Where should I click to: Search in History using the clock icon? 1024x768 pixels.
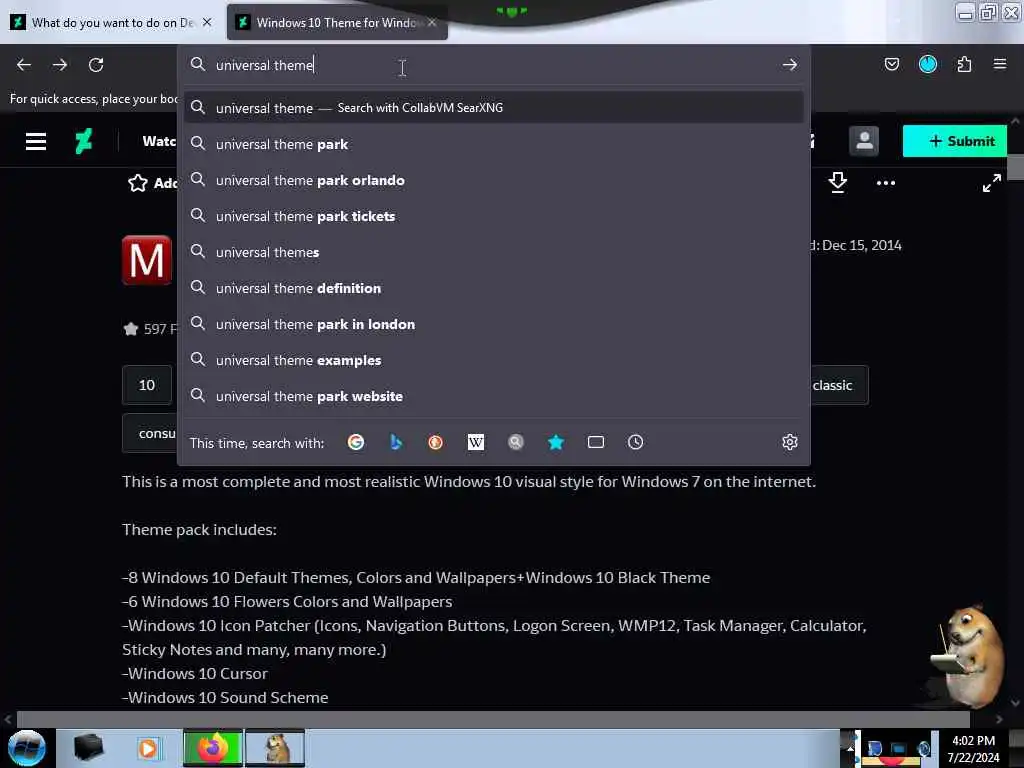(635, 443)
